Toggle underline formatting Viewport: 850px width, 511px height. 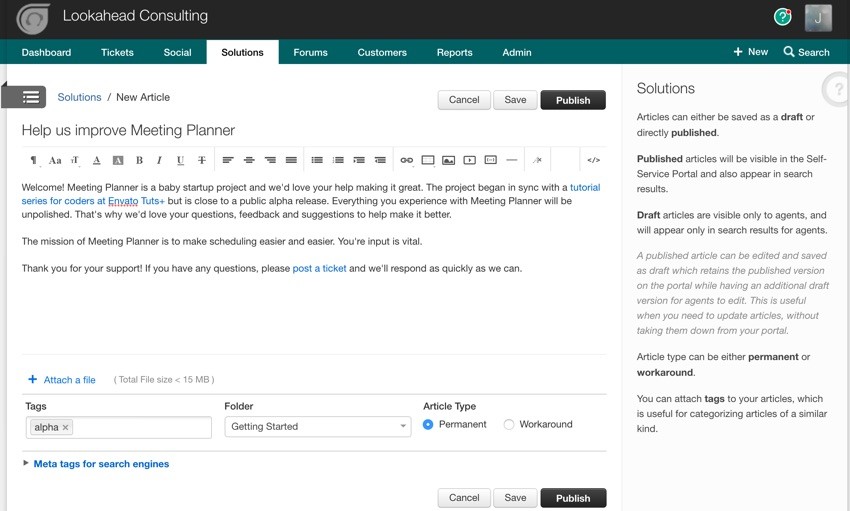click(x=180, y=160)
